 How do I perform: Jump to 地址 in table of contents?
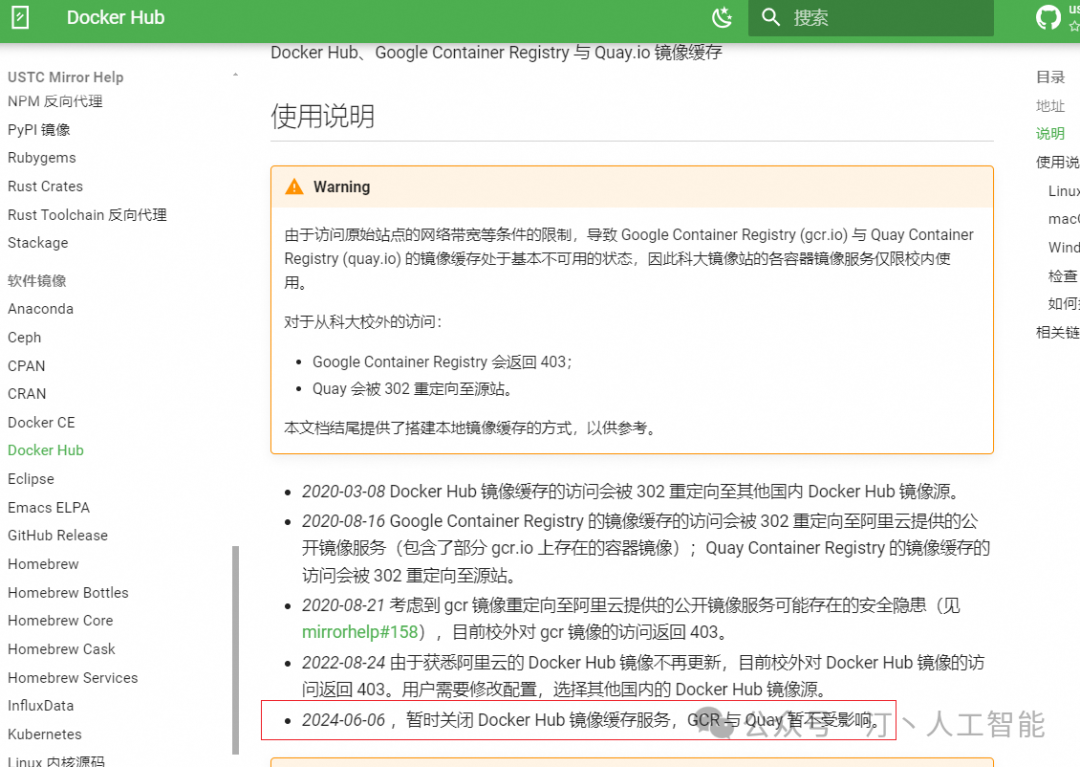coord(1050,106)
